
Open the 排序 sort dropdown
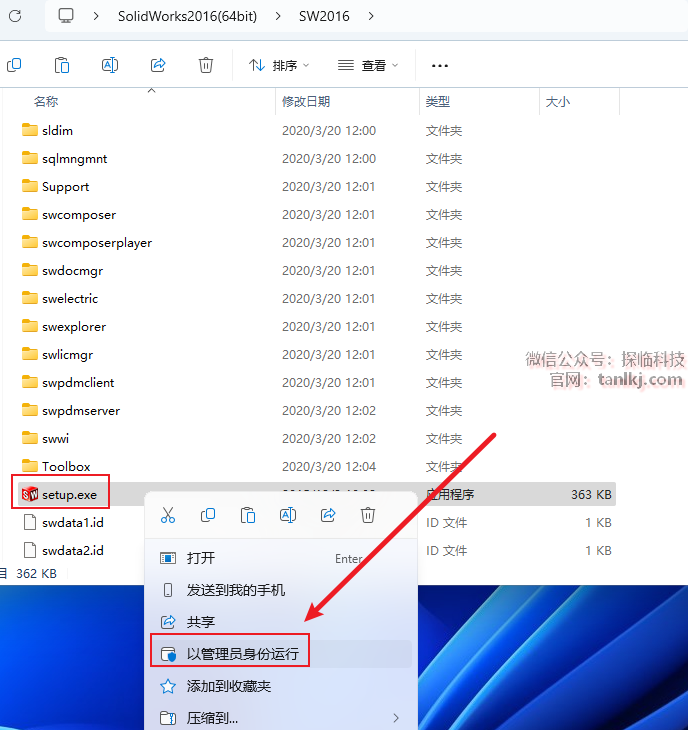(x=278, y=66)
